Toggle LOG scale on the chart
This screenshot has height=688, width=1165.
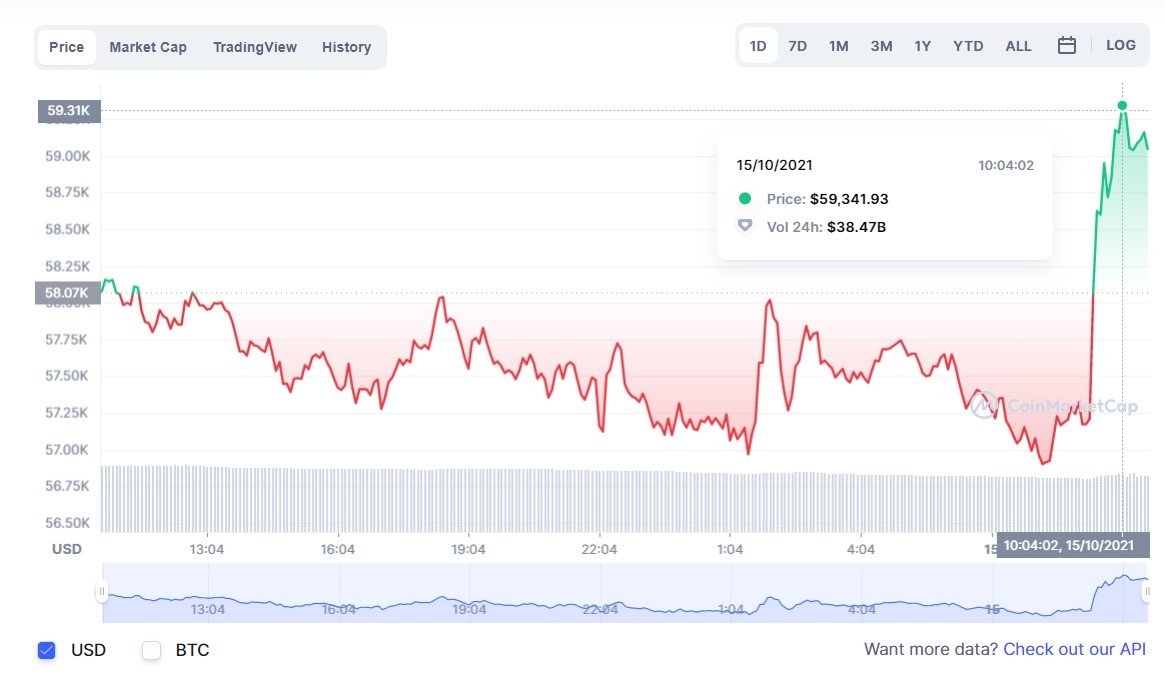1120,46
